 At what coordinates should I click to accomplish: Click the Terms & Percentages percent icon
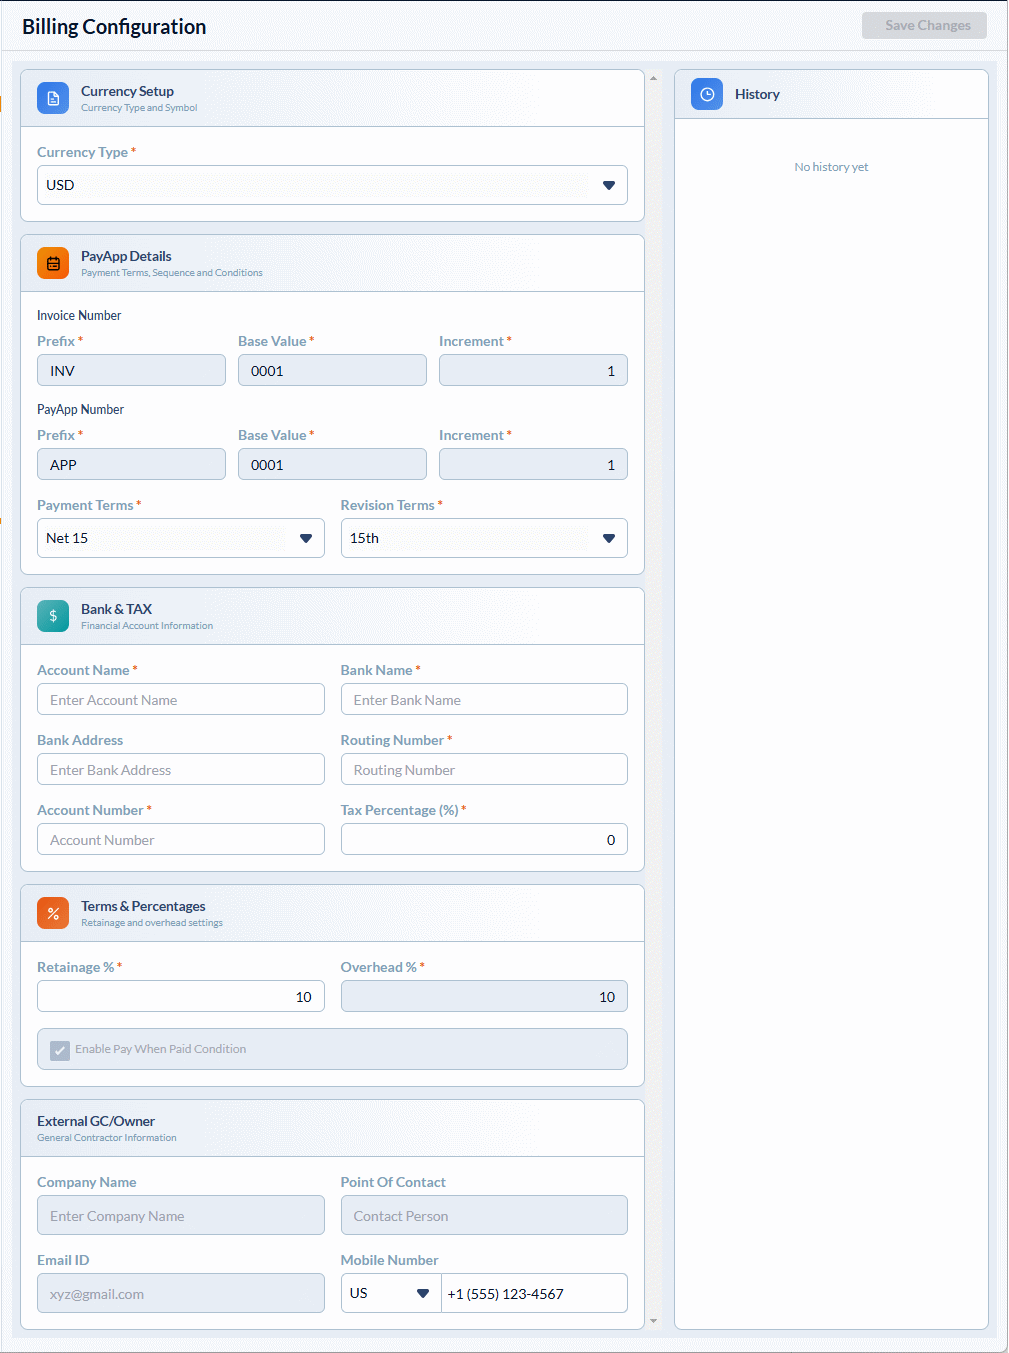click(x=53, y=913)
